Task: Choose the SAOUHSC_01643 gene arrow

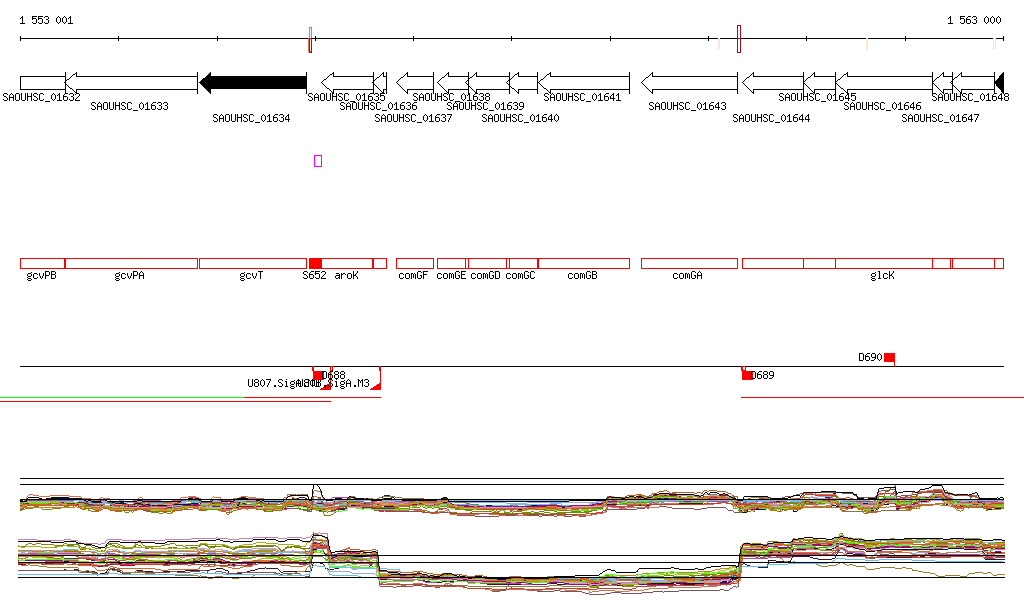Action: pos(689,83)
